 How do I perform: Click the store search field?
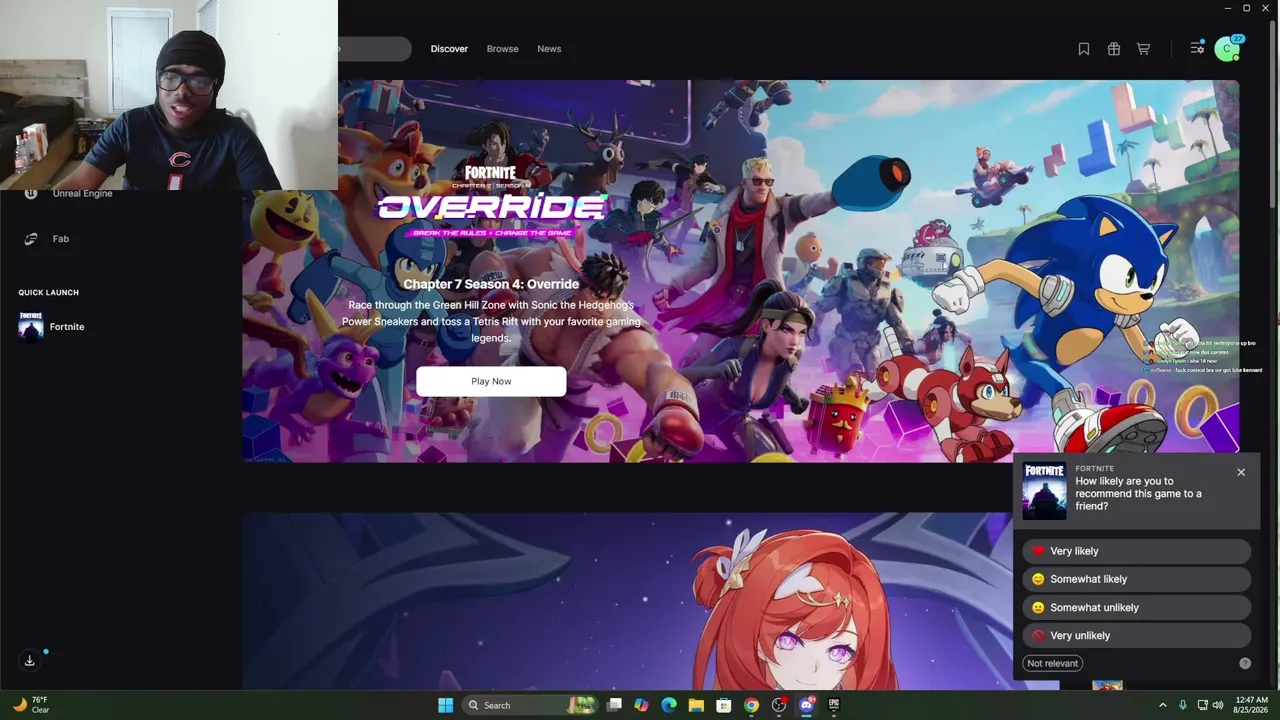tap(374, 49)
